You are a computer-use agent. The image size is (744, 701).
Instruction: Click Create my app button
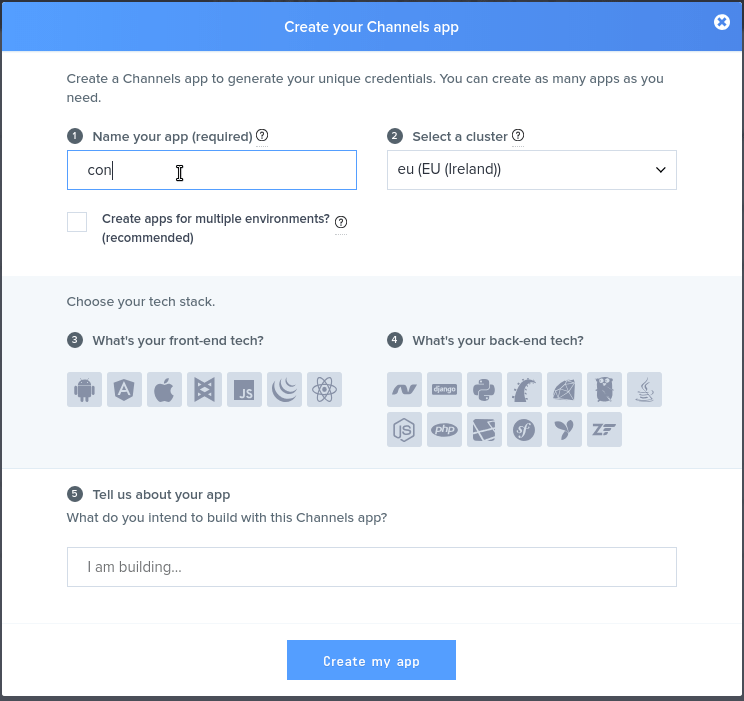point(372,660)
